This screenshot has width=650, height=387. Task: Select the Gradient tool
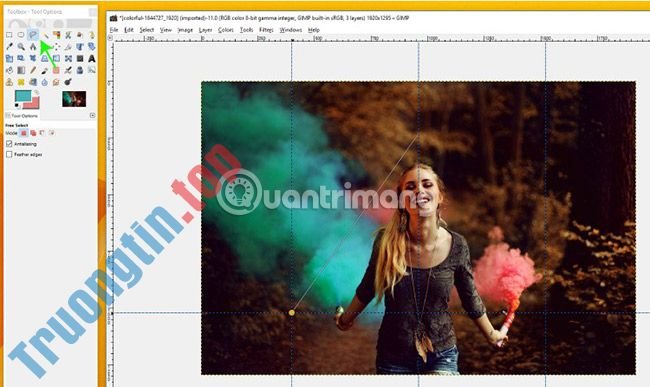tap(21, 70)
